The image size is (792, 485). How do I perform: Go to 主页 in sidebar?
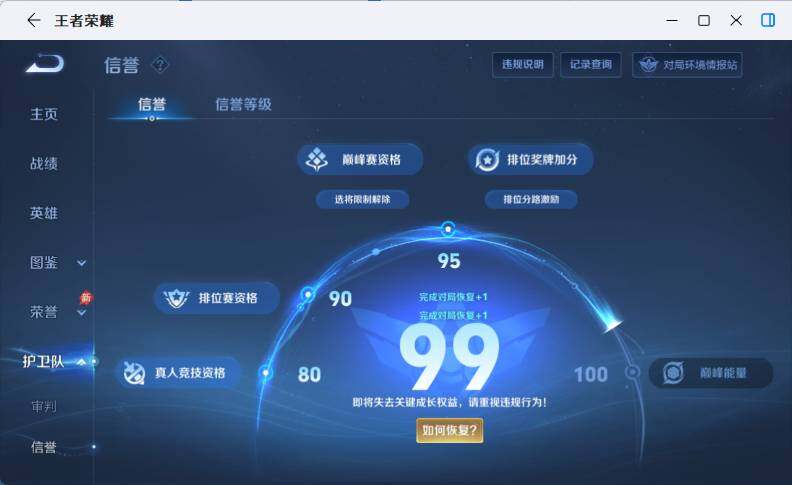(x=44, y=114)
